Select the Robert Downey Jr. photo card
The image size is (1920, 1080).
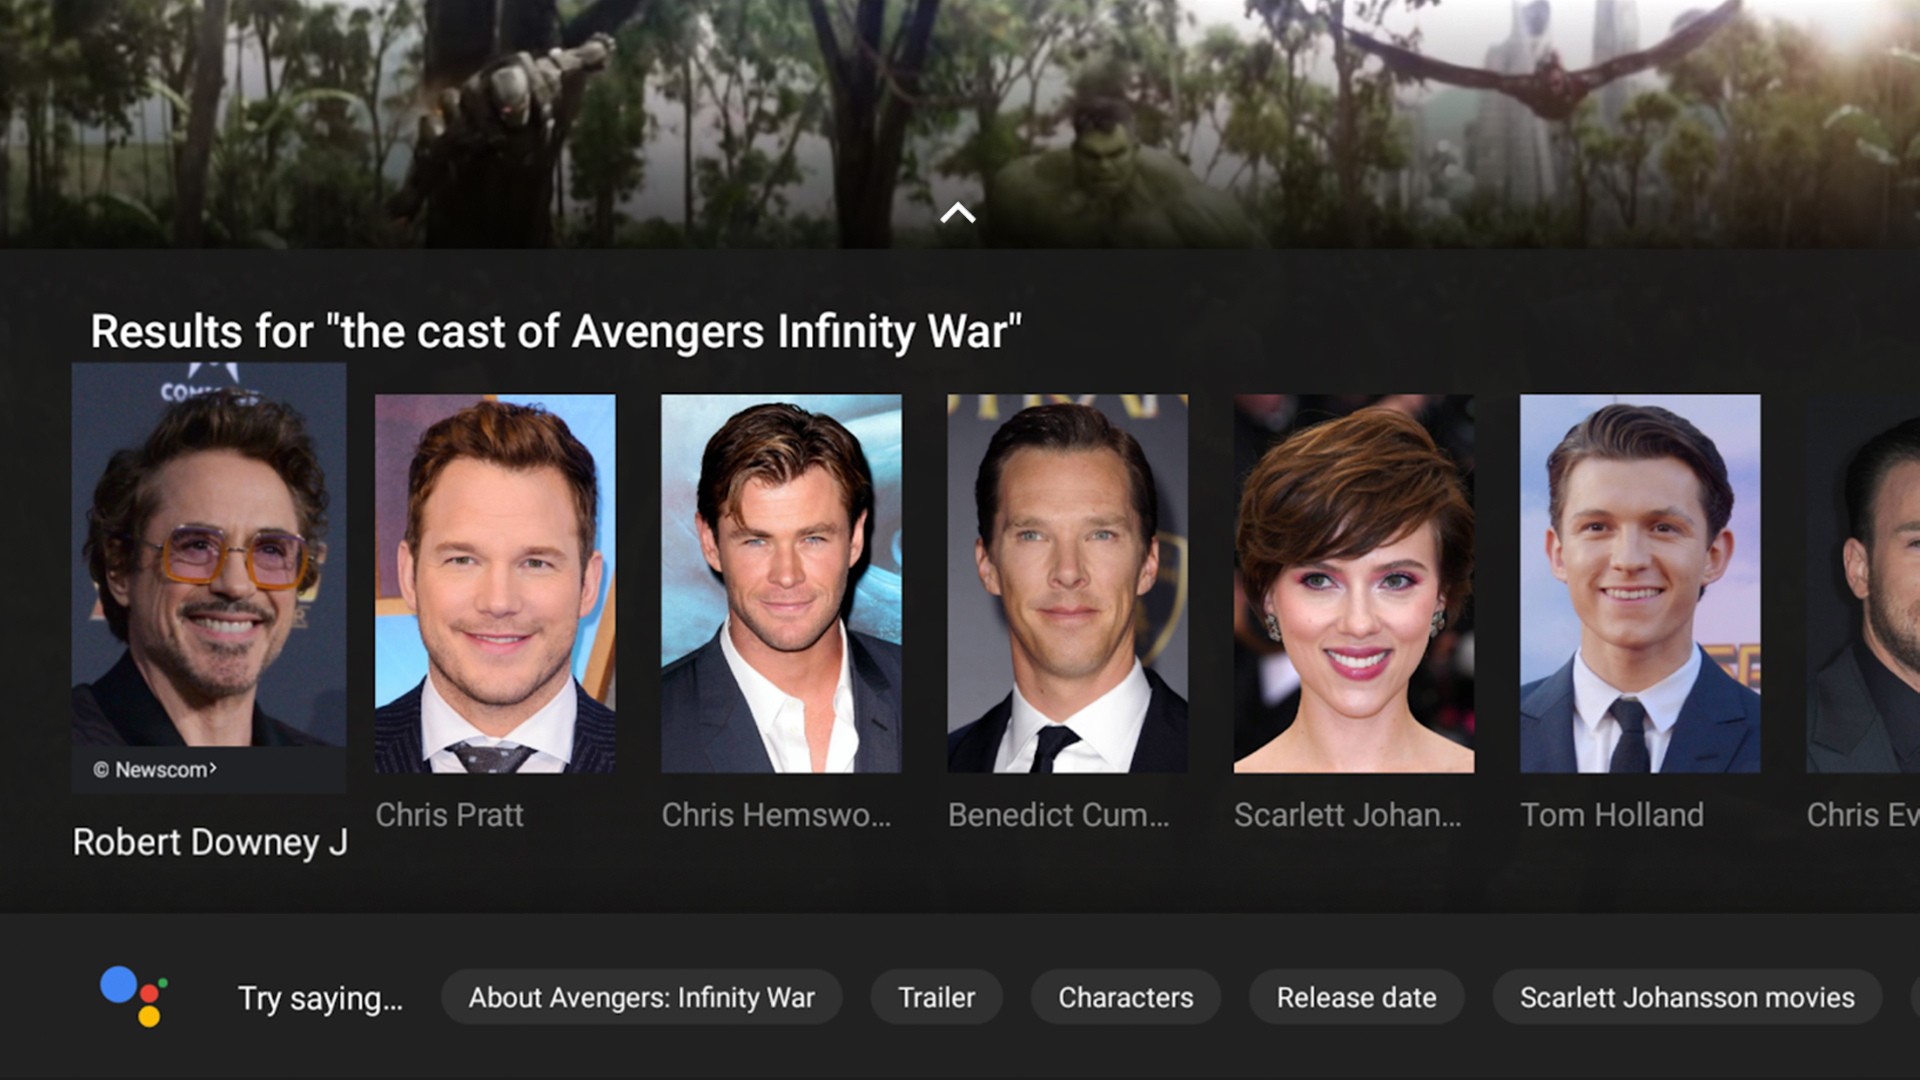click(209, 578)
